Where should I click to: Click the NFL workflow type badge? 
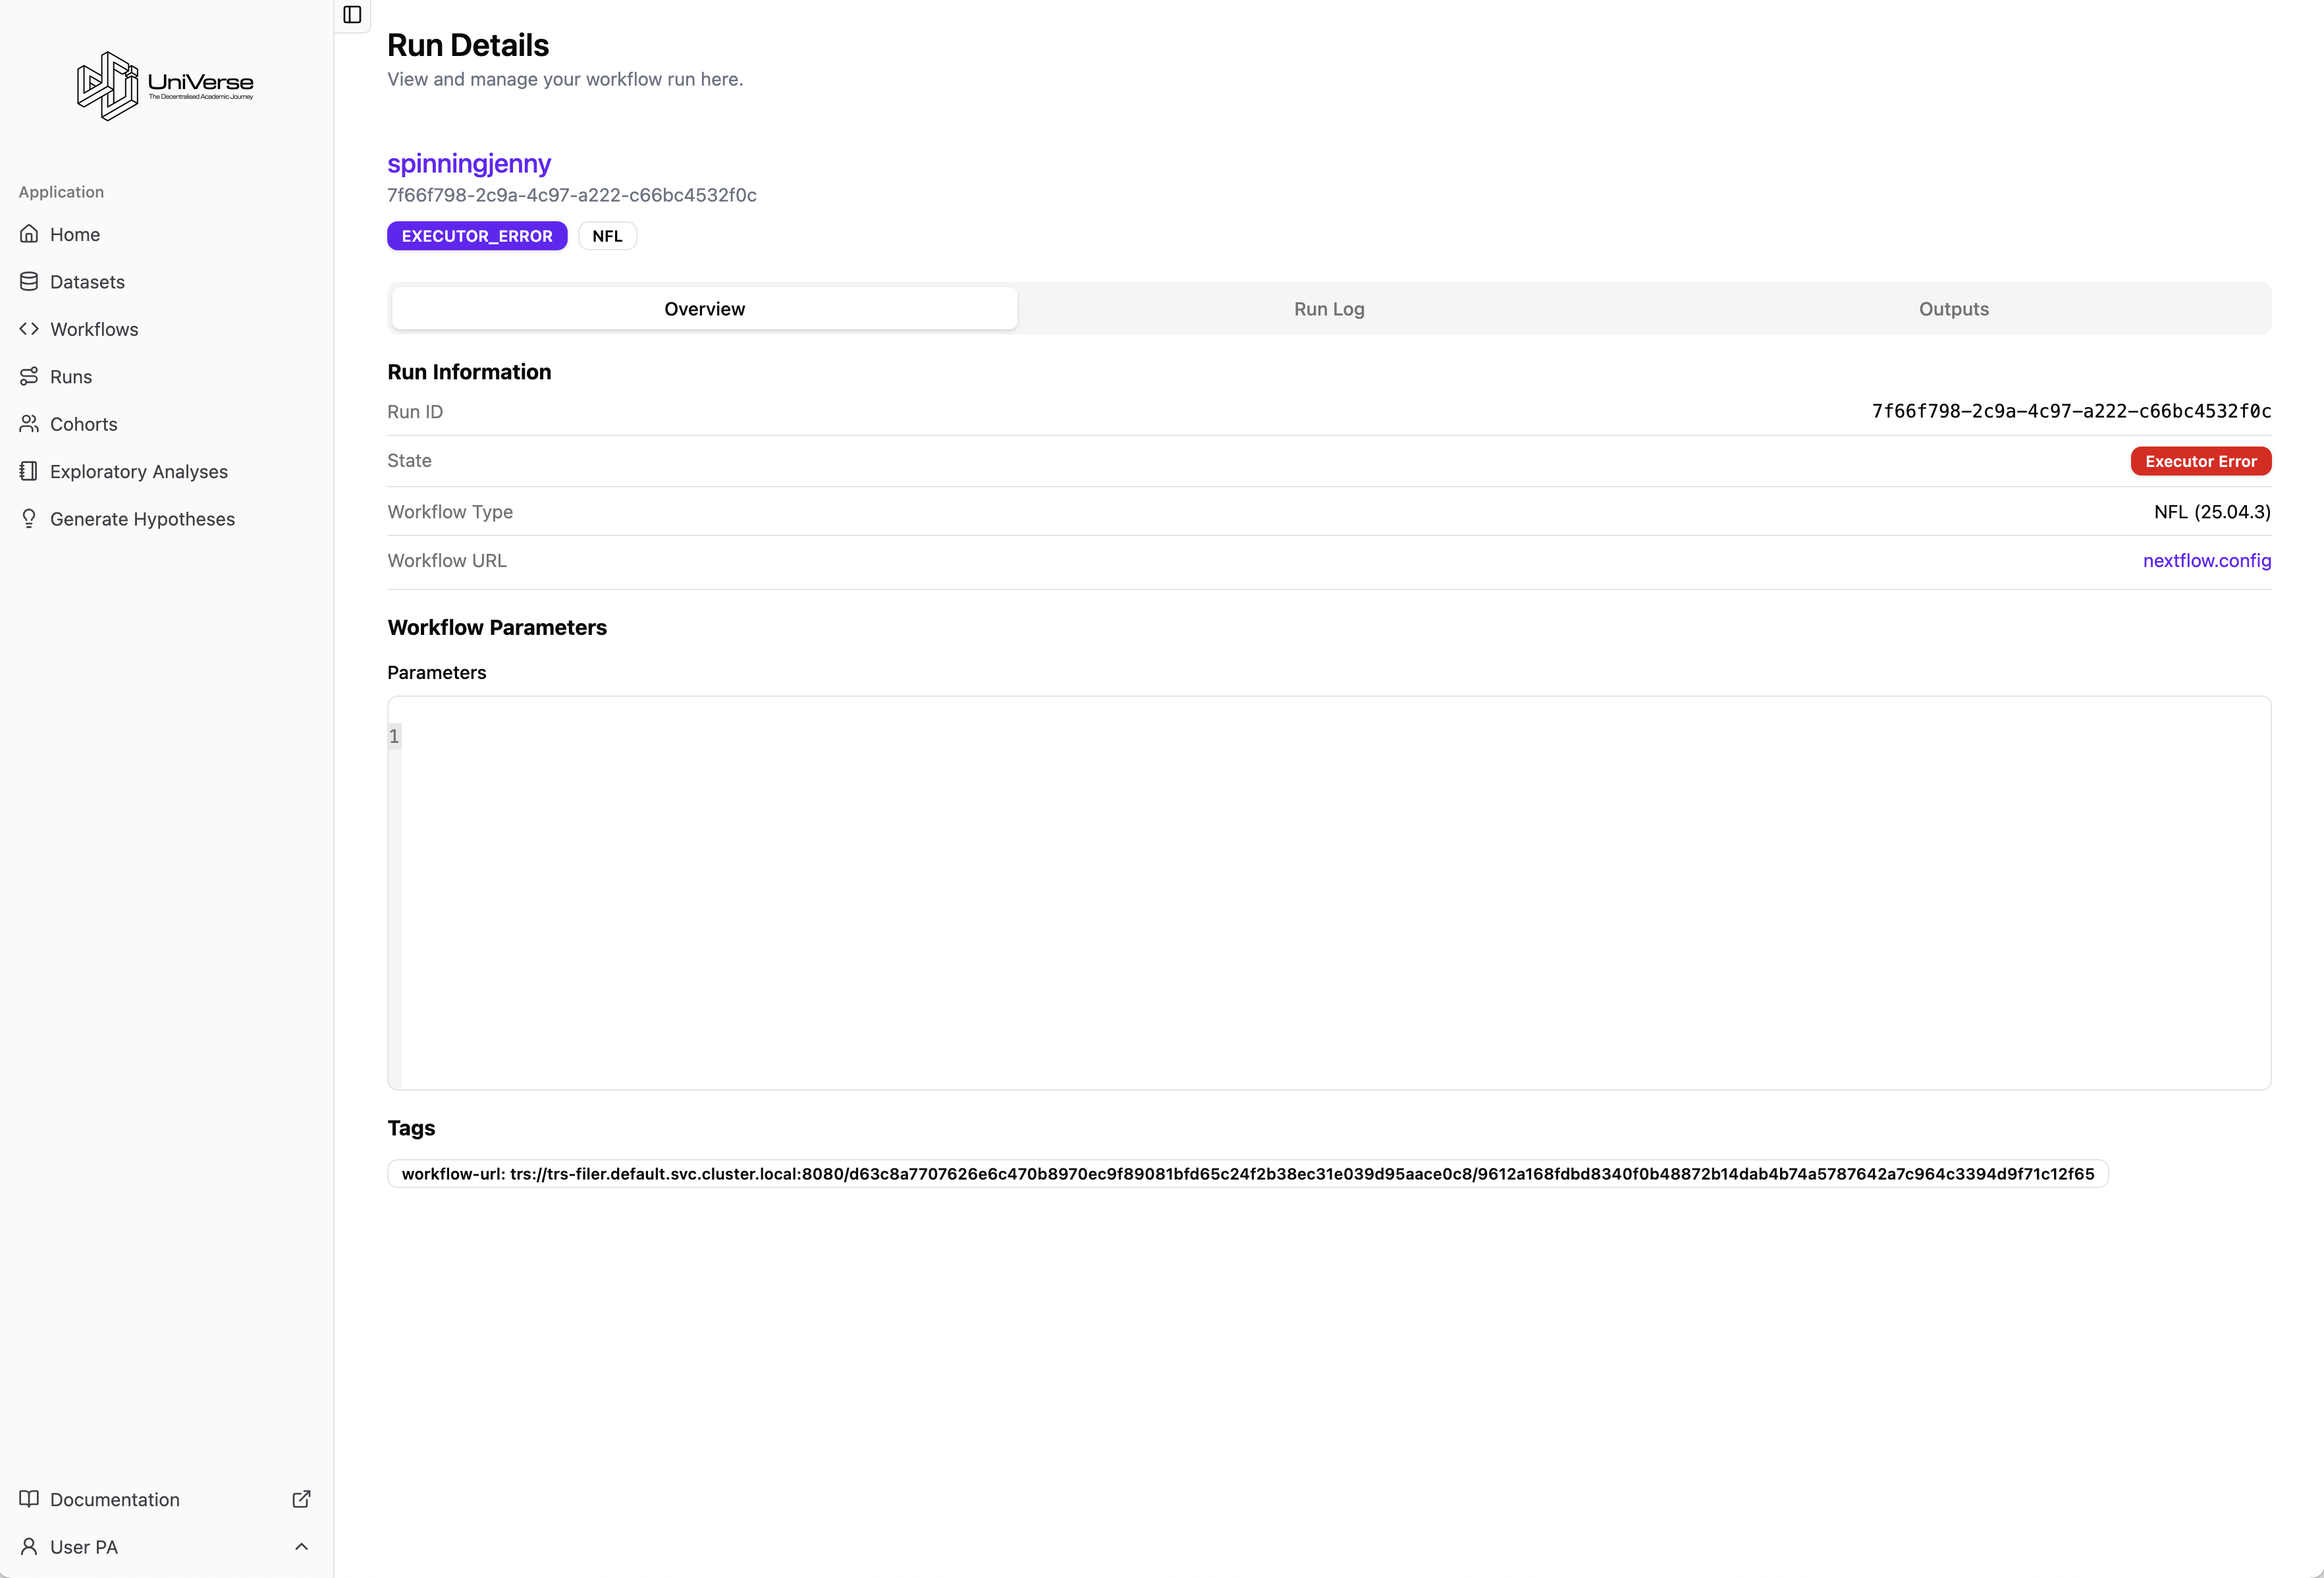tap(607, 236)
